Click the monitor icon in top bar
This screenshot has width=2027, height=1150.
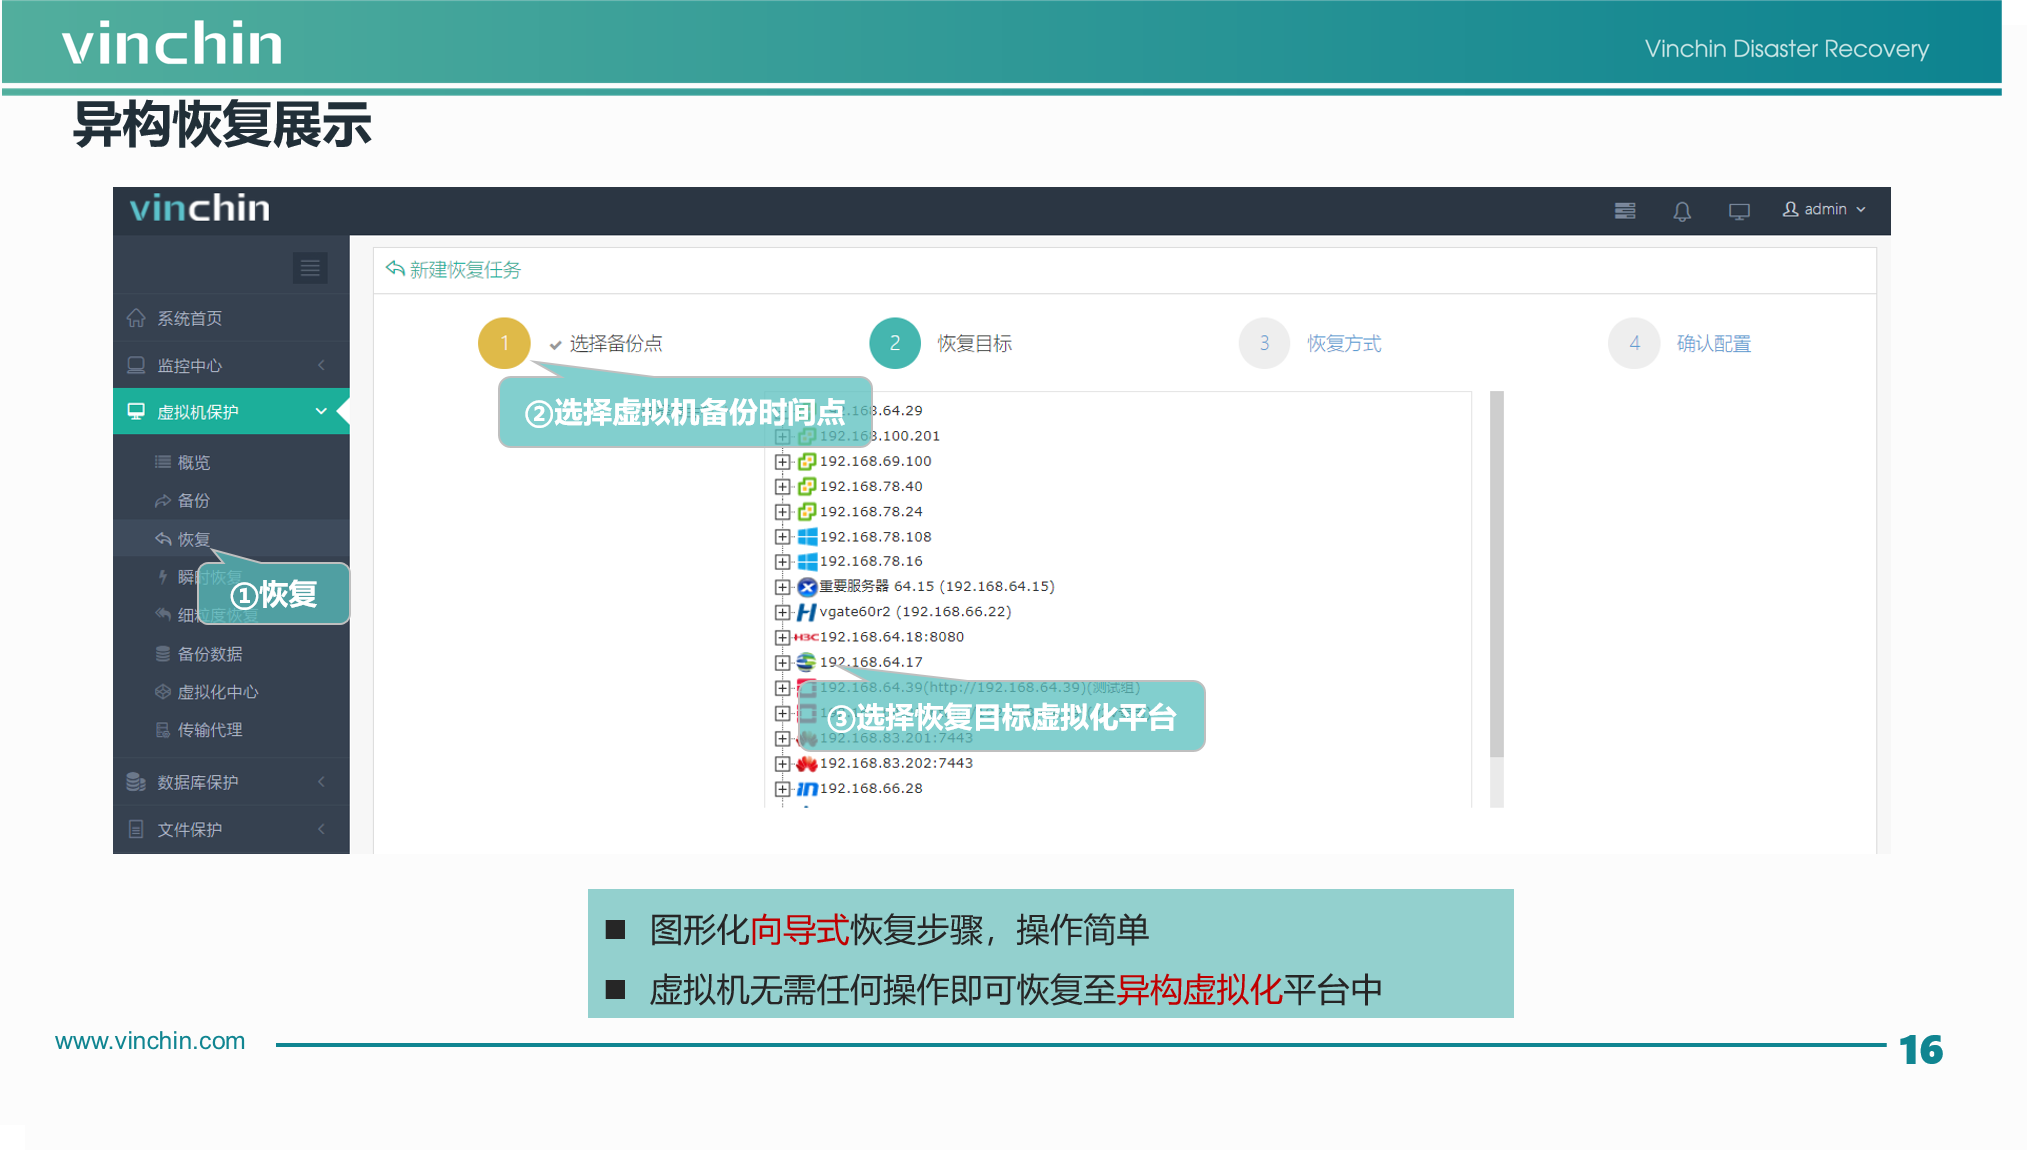(x=1739, y=211)
